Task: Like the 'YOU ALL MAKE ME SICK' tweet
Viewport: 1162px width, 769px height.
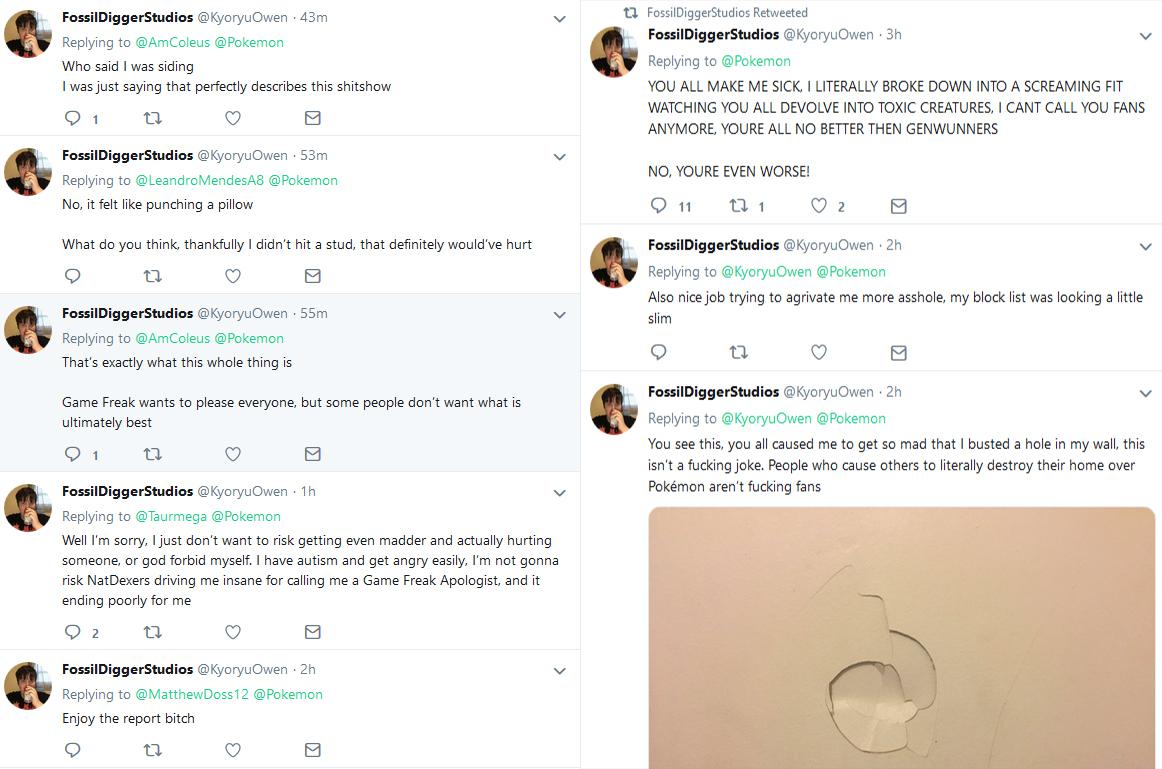Action: pos(819,206)
